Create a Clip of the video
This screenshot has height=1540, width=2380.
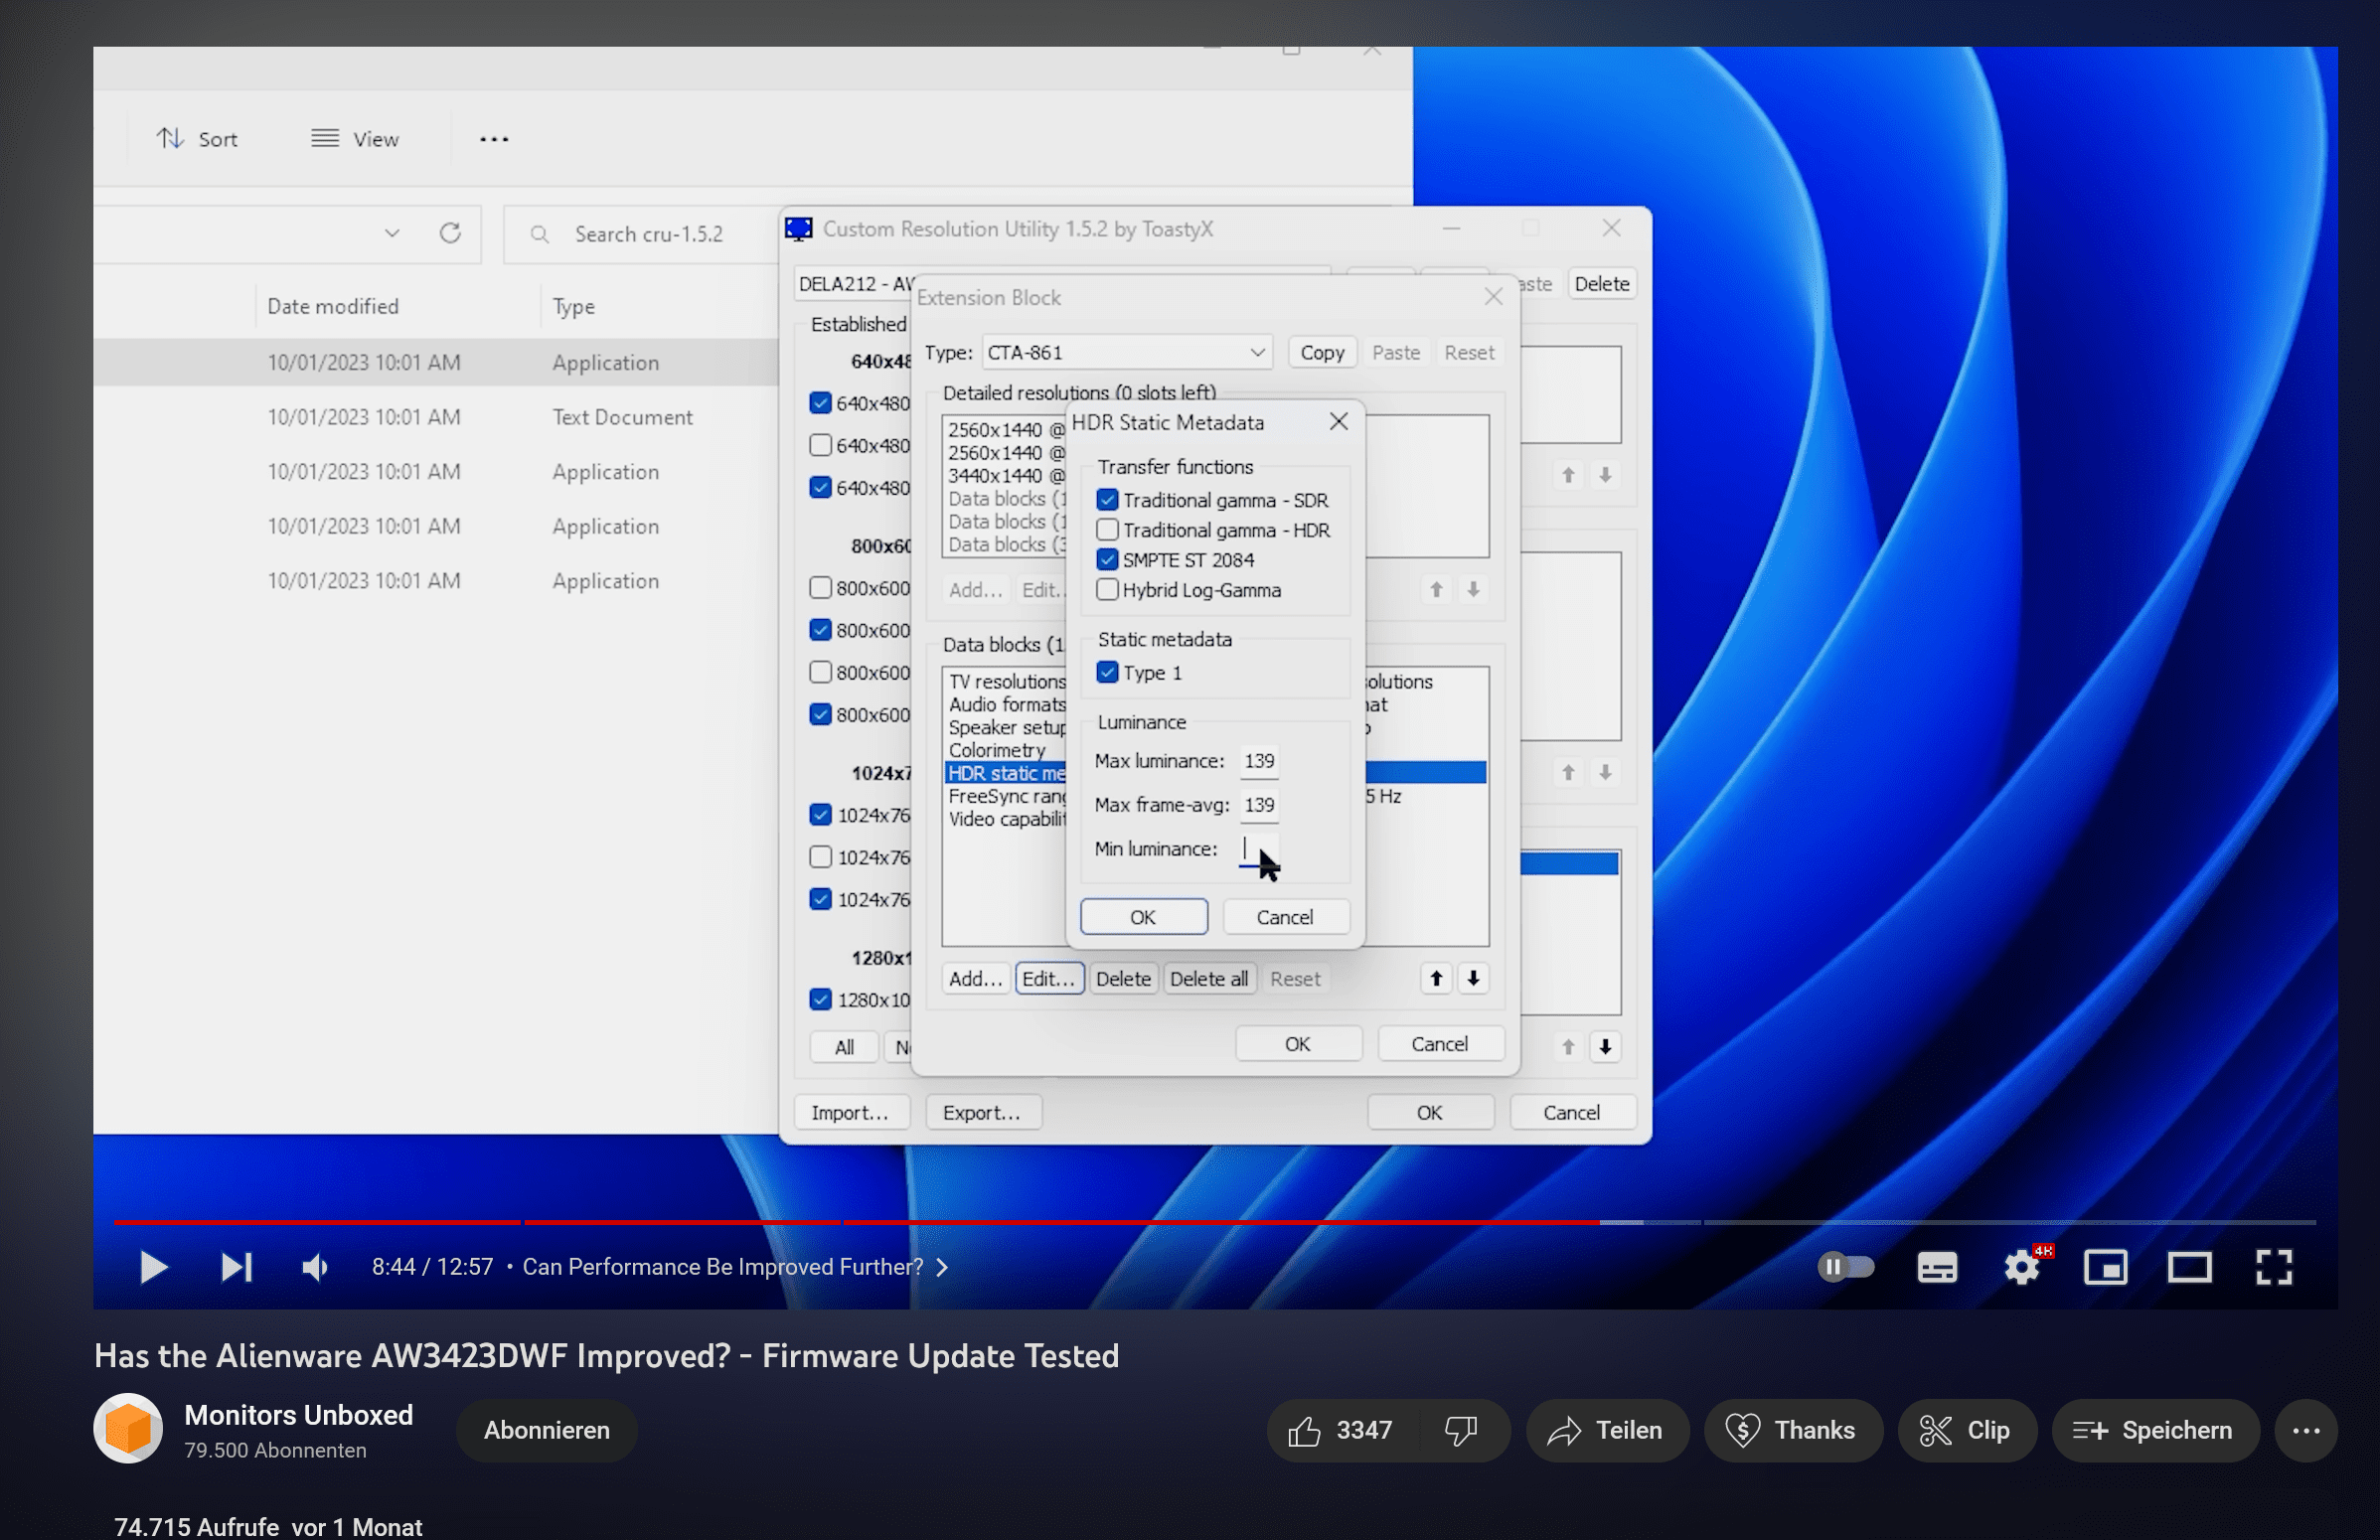point(1966,1431)
